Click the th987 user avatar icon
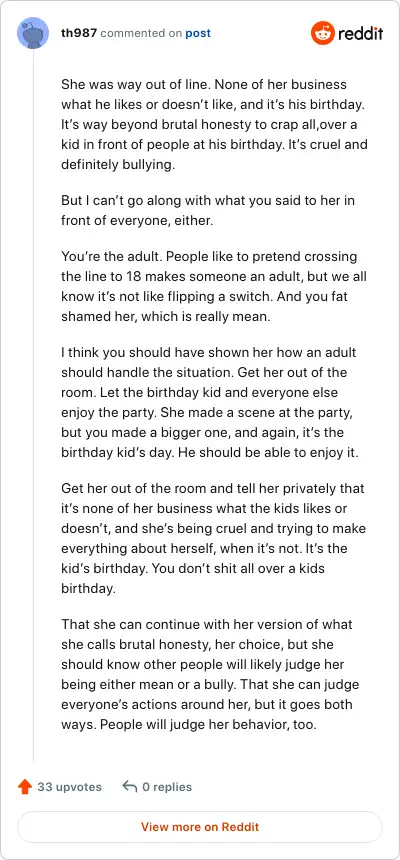This screenshot has height=860, width=400. (x=33, y=33)
